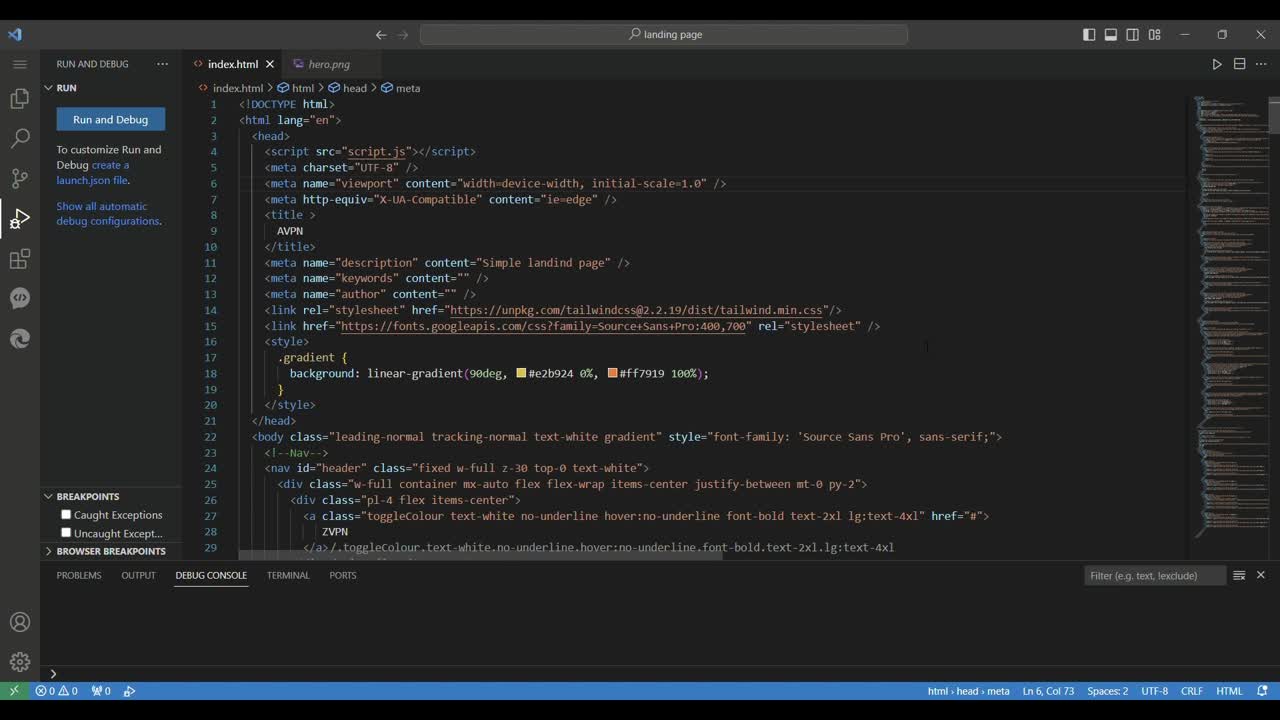
Task: Toggle panel layout icon
Action: tap(1111, 34)
